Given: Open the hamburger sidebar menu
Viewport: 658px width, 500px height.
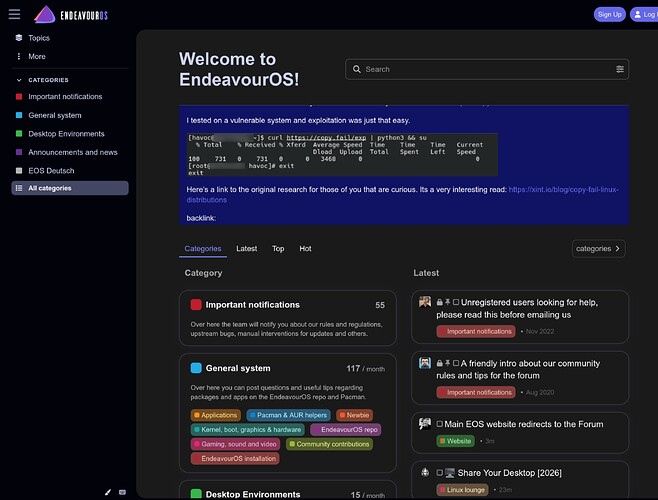Looking at the screenshot, I should coord(14,14).
